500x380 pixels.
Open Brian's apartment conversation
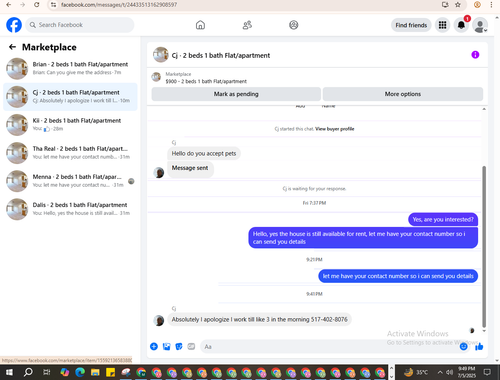(x=70, y=68)
